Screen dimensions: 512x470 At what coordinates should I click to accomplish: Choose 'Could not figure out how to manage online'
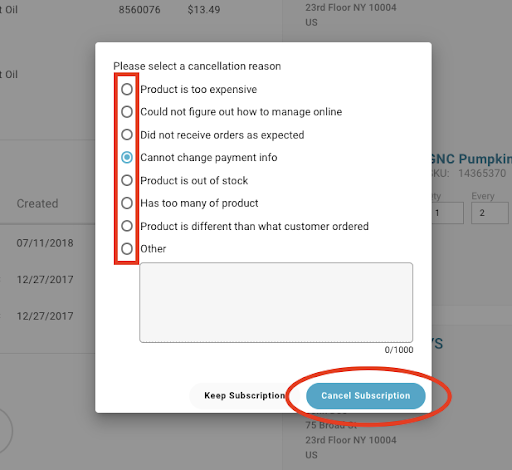[127, 112]
